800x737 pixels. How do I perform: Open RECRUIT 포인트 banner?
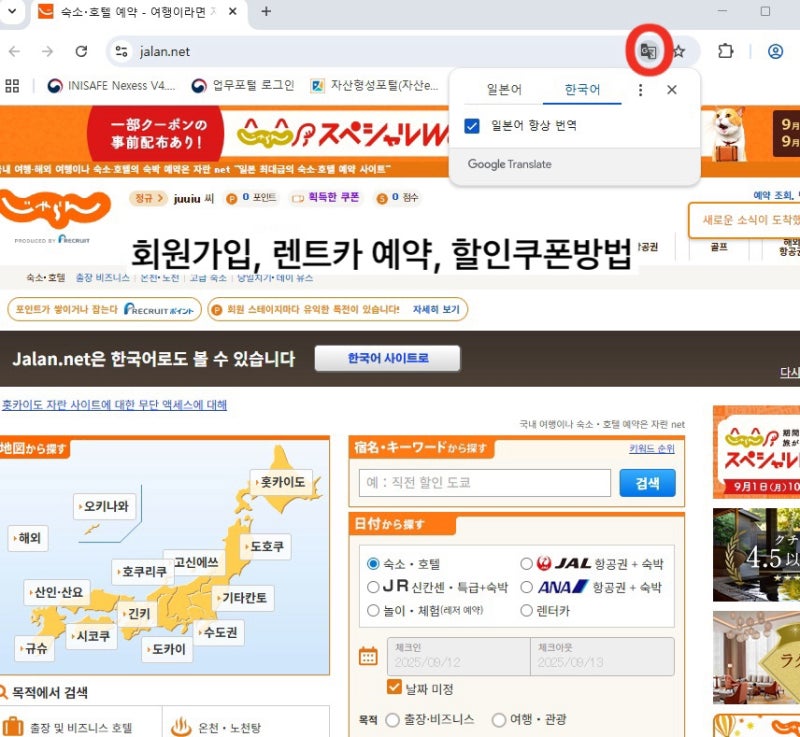click(x=105, y=310)
